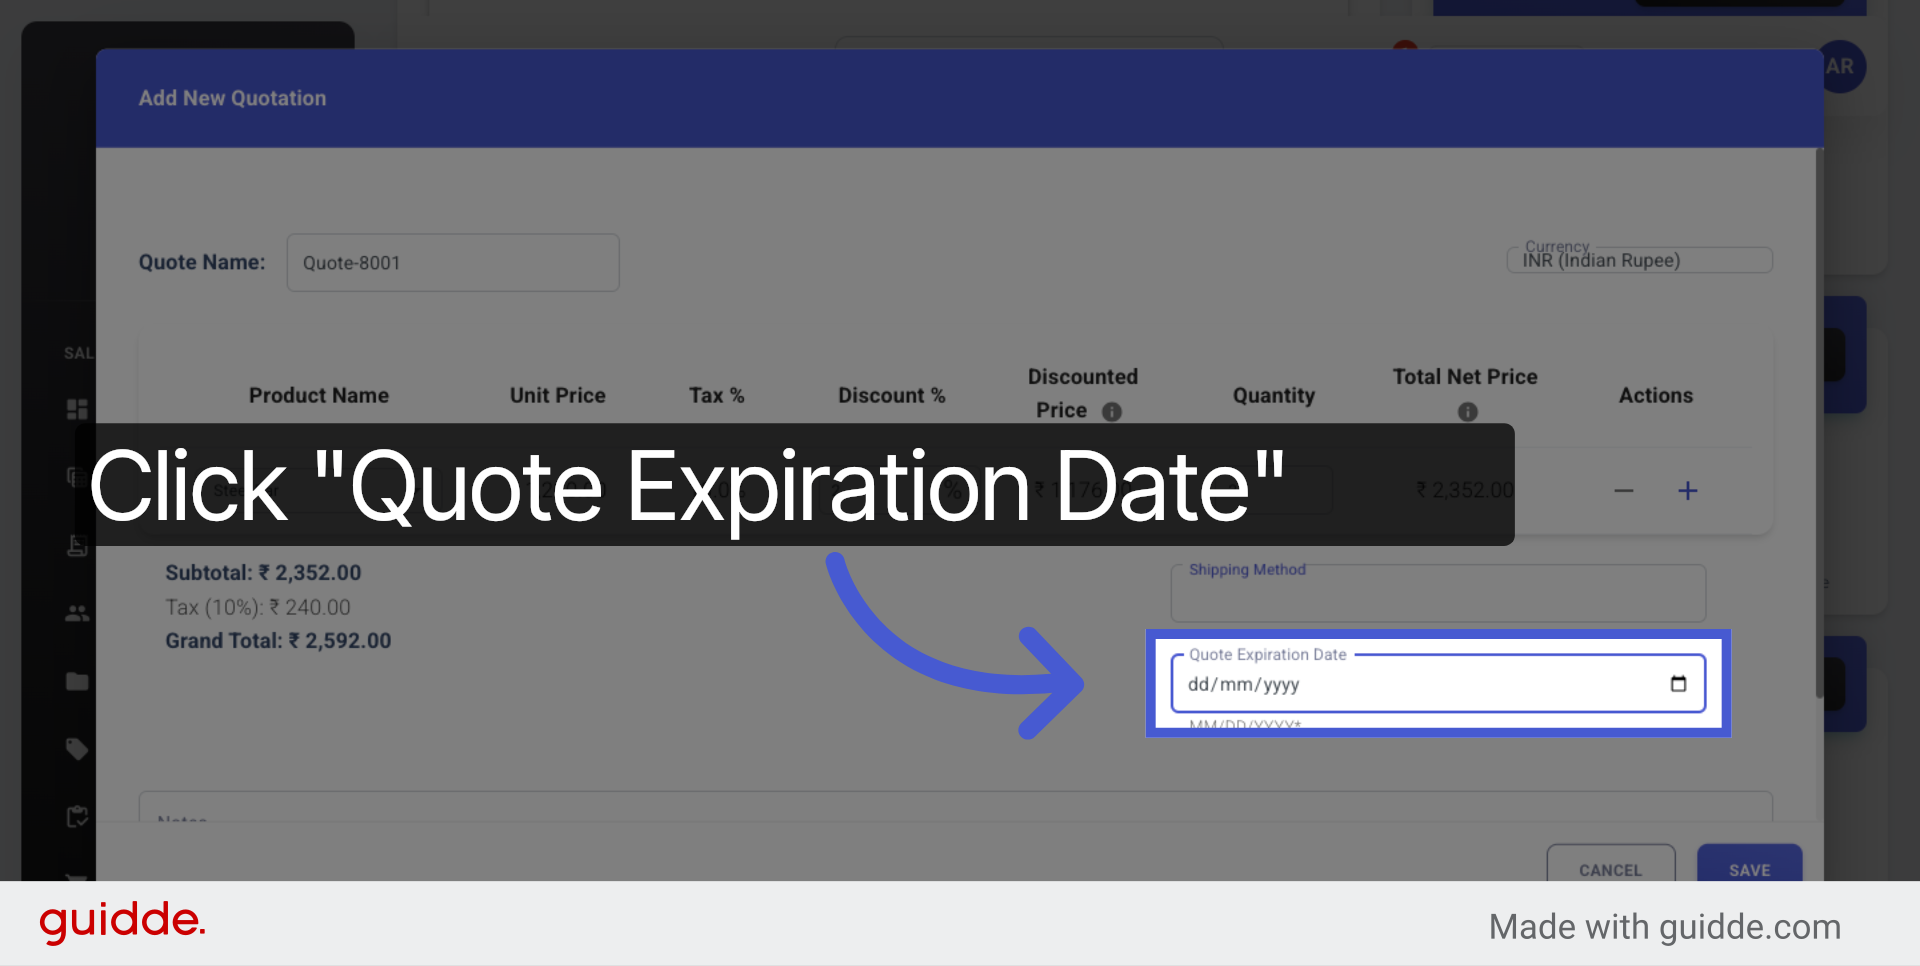Click the SAVE button
1920x966 pixels.
click(x=1750, y=864)
